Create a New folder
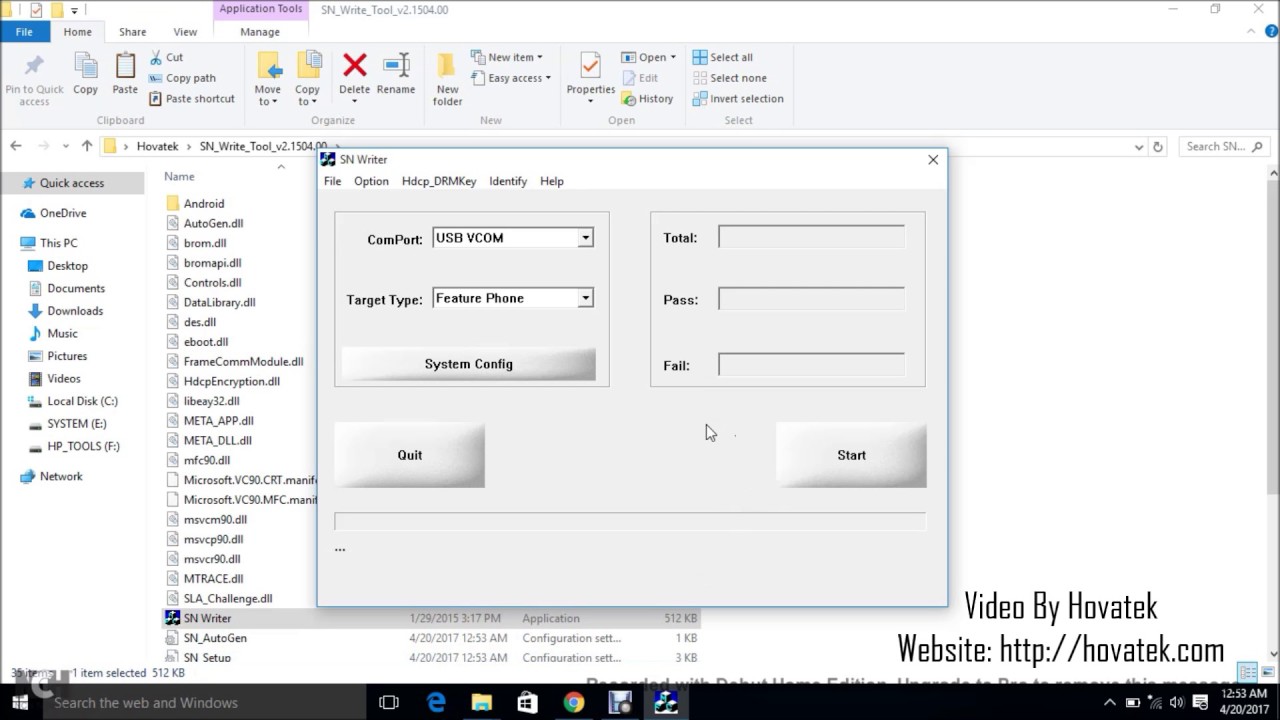Screen dimensions: 1280x720 447,80
